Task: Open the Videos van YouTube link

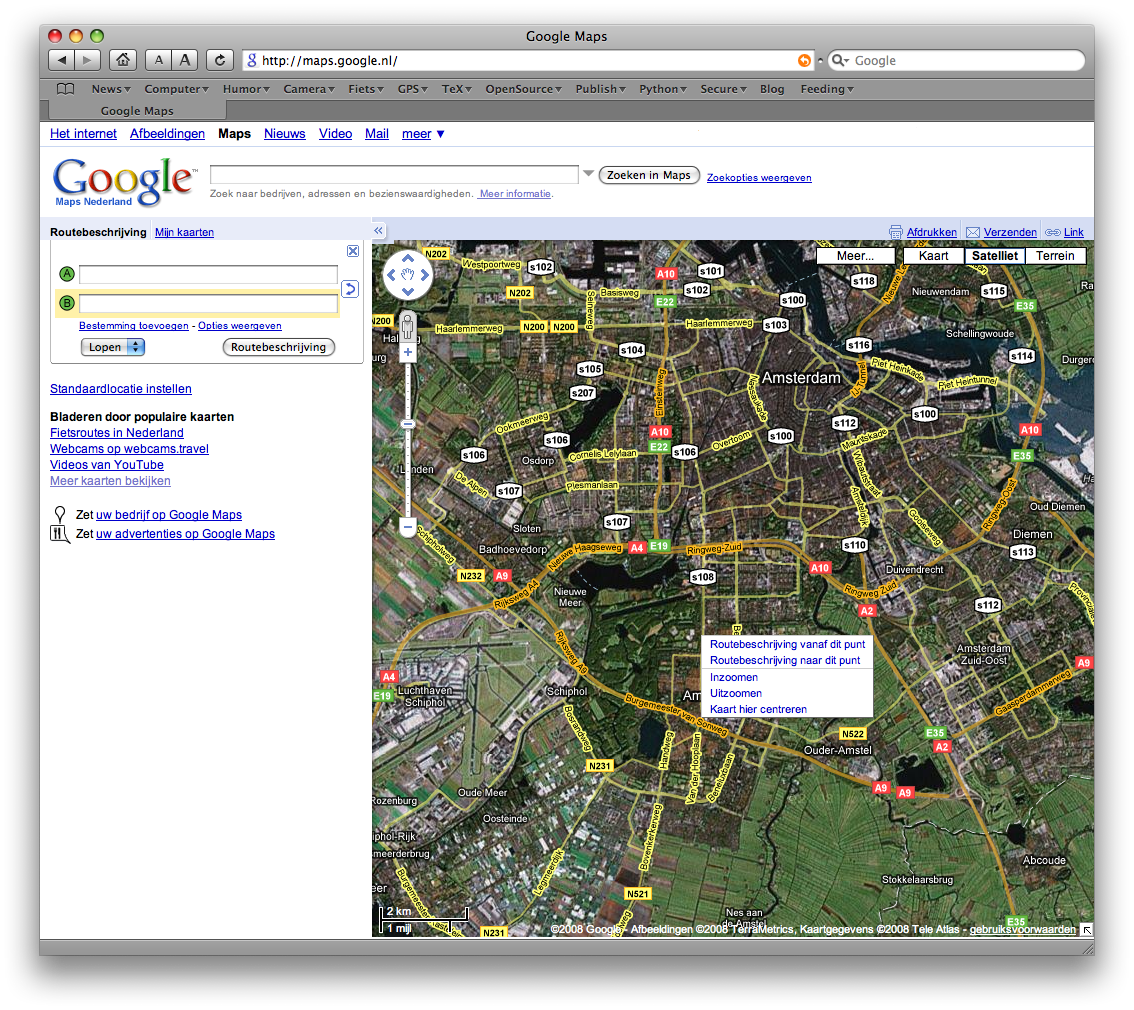Action: coord(106,465)
